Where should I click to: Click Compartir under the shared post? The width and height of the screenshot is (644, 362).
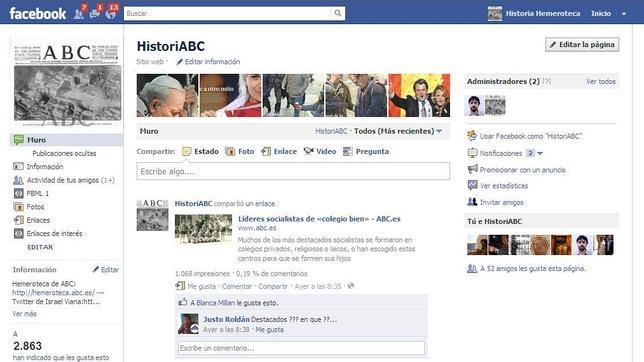click(x=273, y=286)
